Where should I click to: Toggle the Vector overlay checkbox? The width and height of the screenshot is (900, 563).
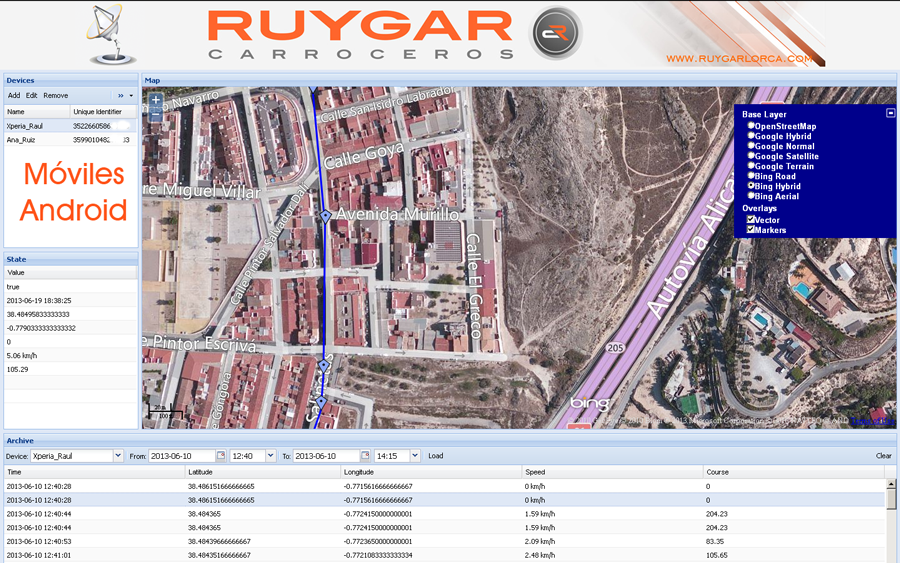[751, 220]
